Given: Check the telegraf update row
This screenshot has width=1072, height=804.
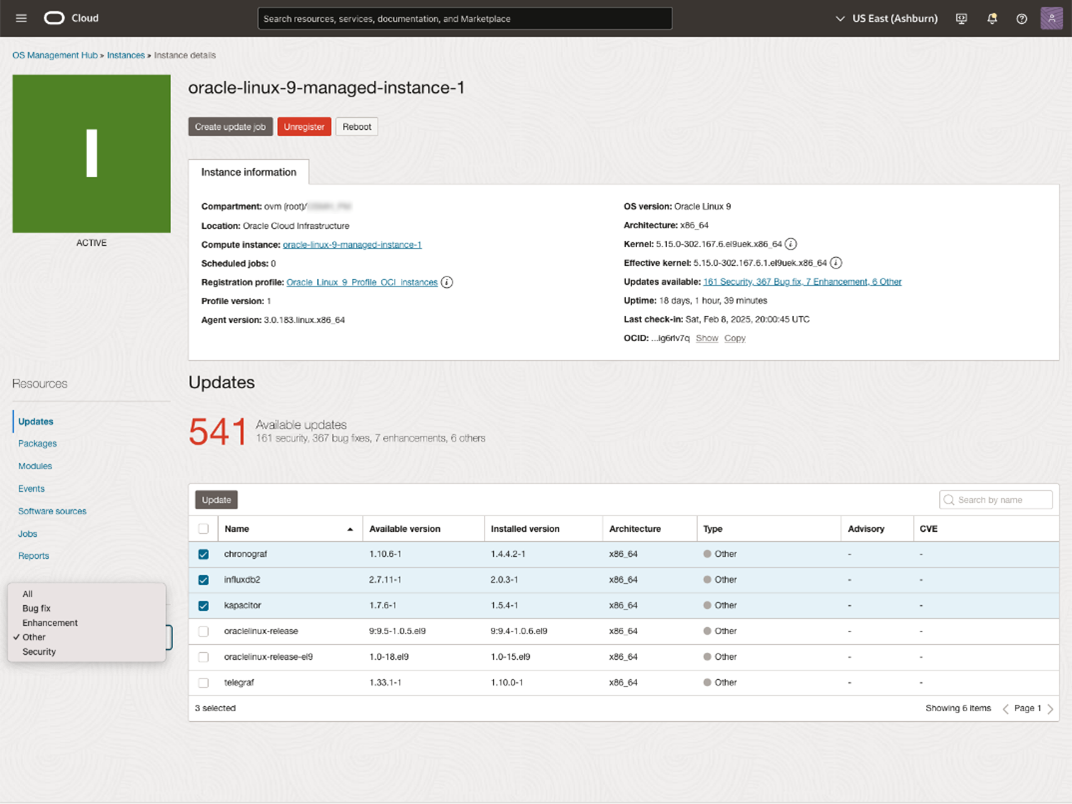Looking at the screenshot, I should click(203, 682).
